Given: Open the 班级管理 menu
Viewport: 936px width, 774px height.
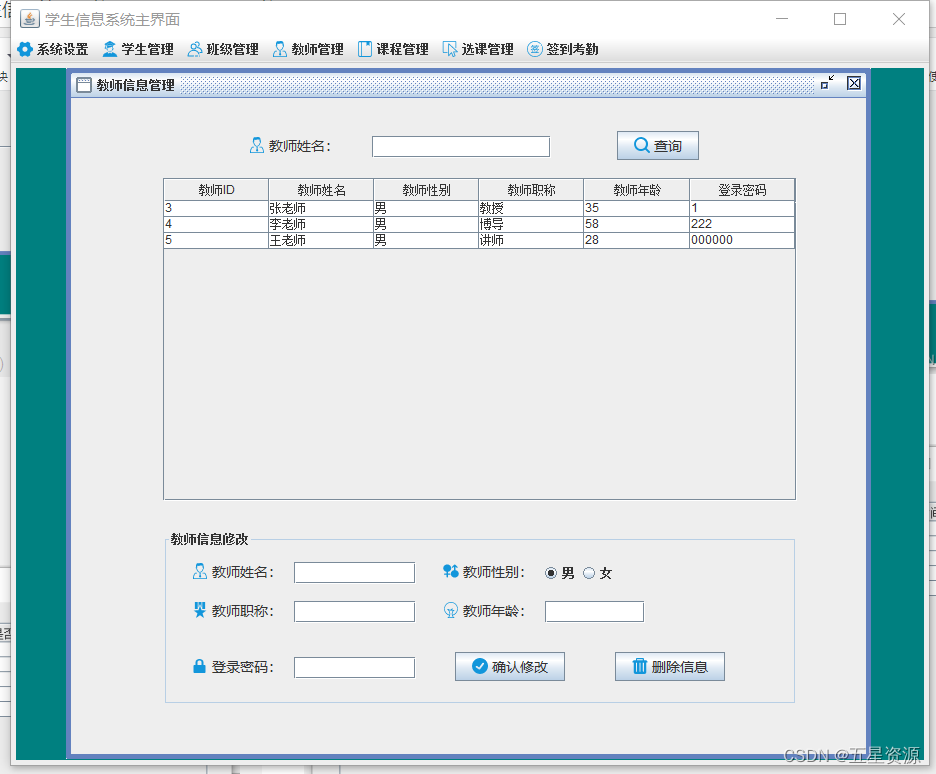Looking at the screenshot, I should (223, 49).
